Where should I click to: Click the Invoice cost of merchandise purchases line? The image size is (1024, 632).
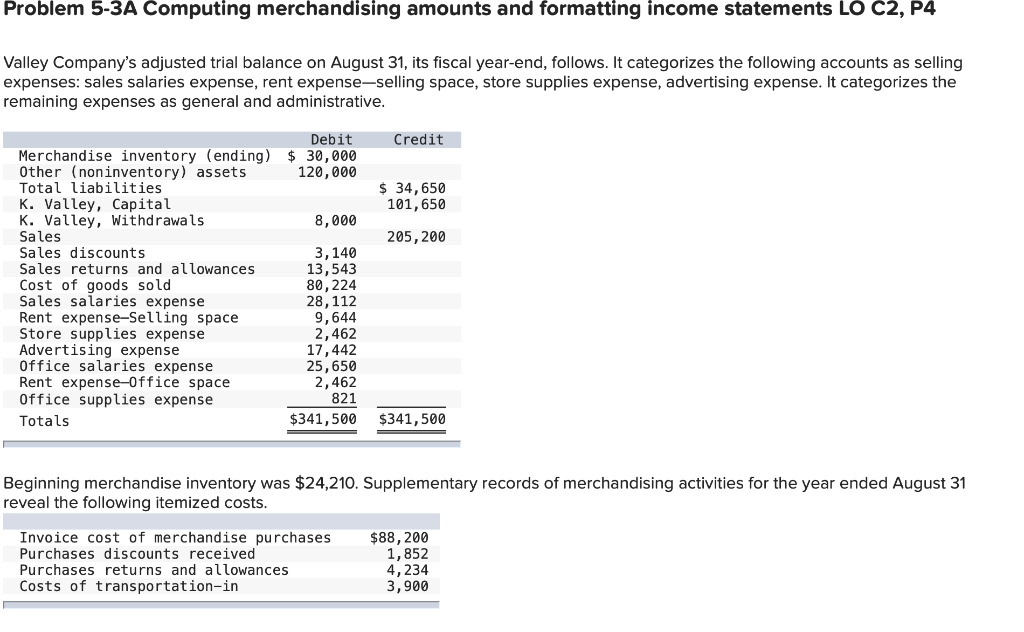pyautogui.click(x=175, y=537)
